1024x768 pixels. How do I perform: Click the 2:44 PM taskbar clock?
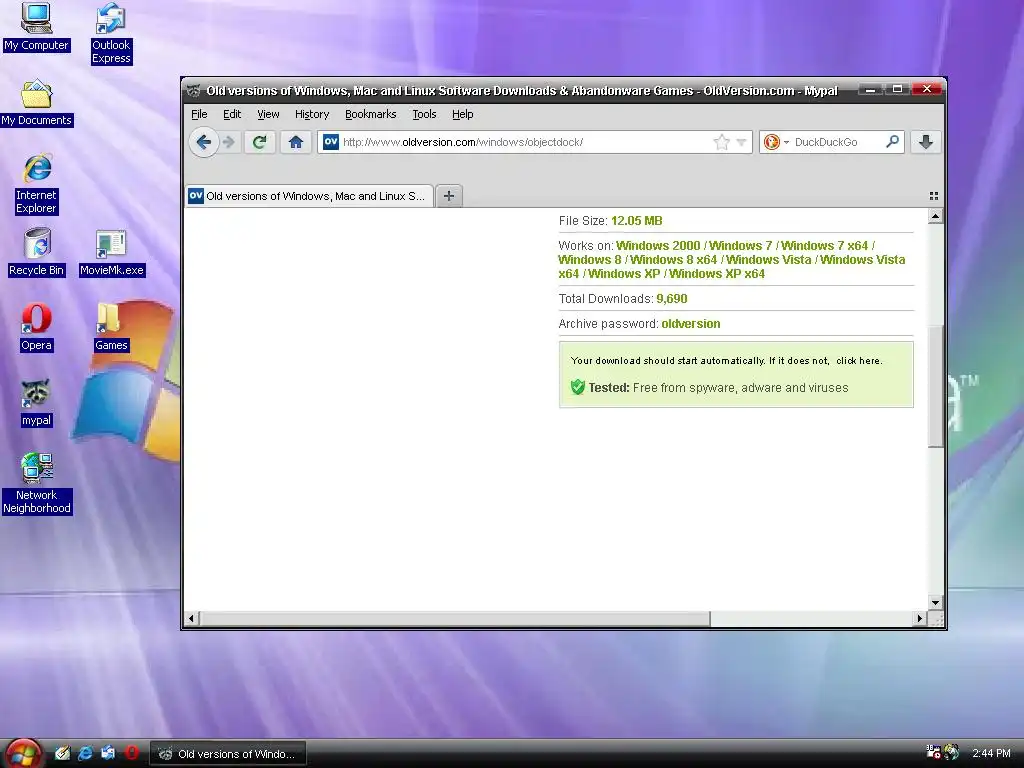[x=991, y=753]
